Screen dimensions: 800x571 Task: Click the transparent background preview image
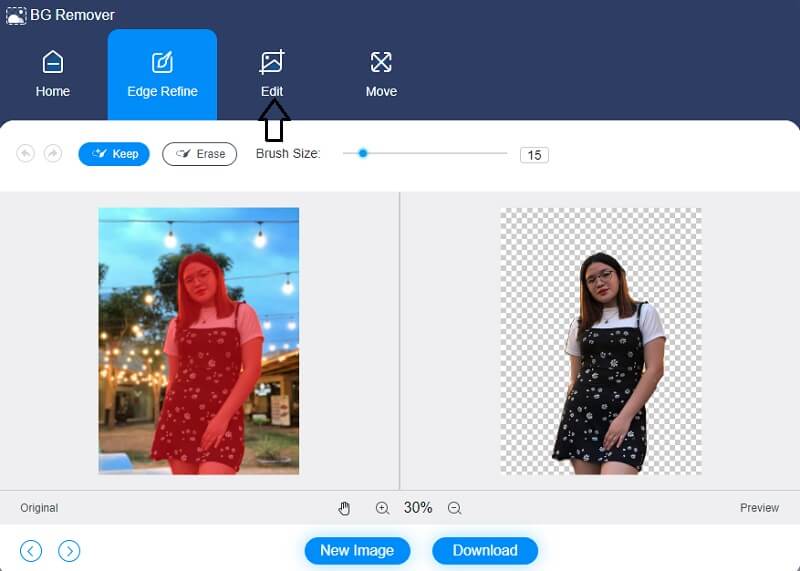(600, 340)
